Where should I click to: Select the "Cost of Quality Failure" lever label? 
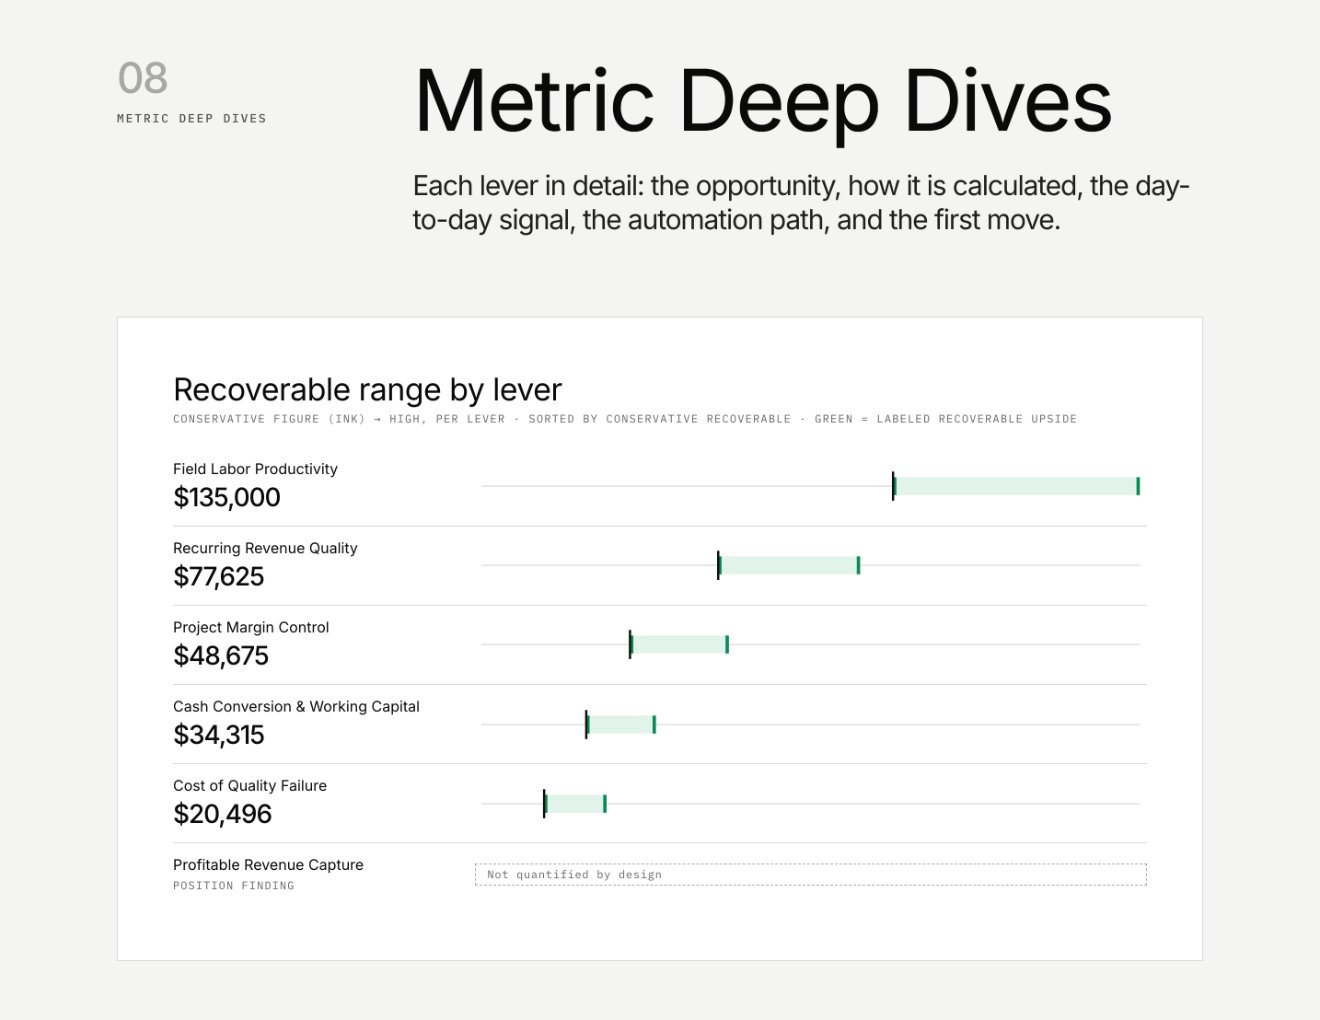pos(250,786)
